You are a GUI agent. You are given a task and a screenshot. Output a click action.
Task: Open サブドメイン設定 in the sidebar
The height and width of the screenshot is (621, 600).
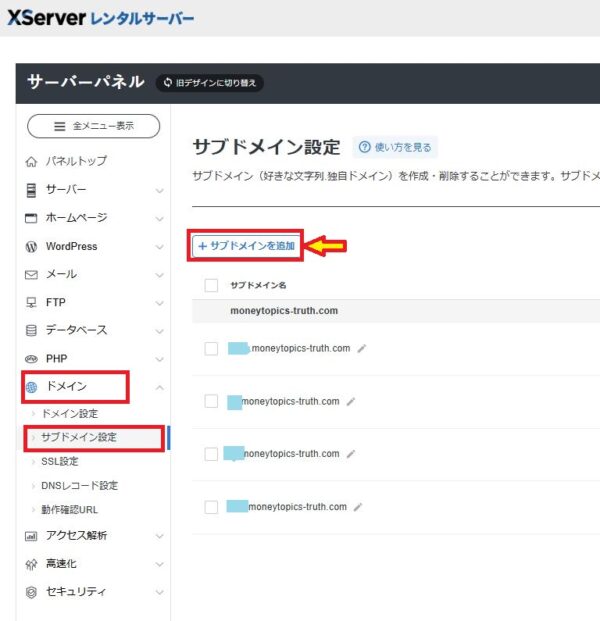79,437
